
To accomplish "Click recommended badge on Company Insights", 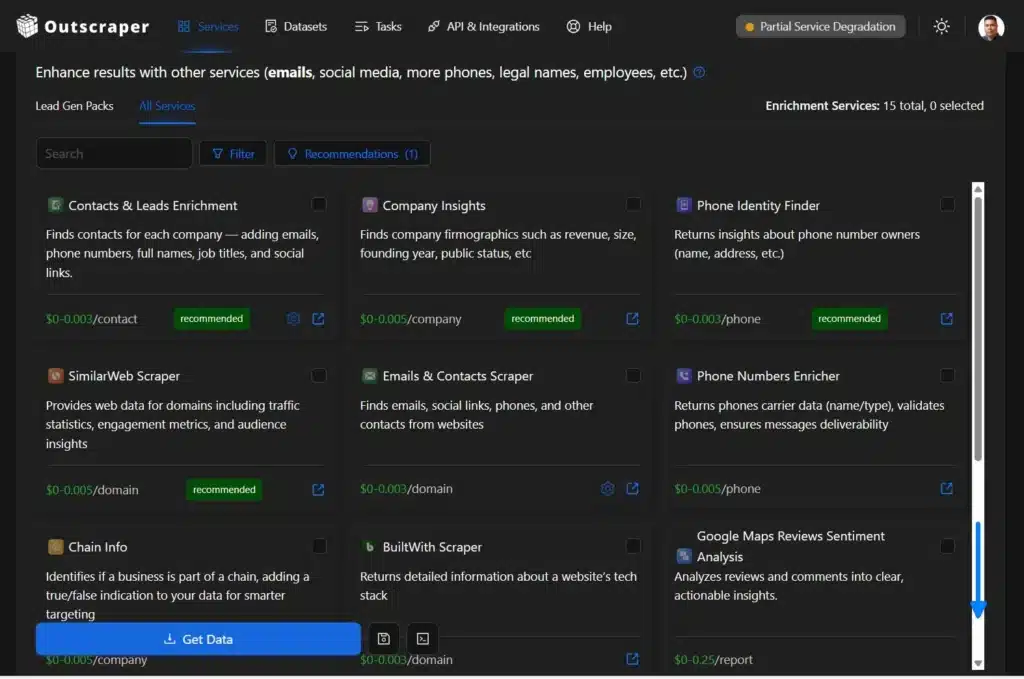I will [x=543, y=319].
